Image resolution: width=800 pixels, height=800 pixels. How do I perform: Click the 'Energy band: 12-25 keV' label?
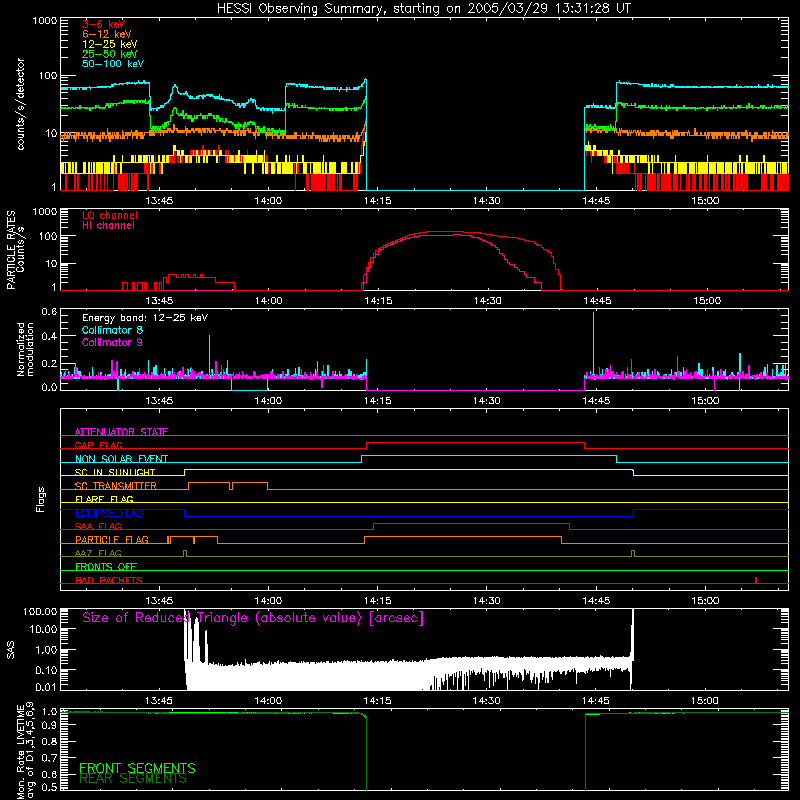[145, 318]
